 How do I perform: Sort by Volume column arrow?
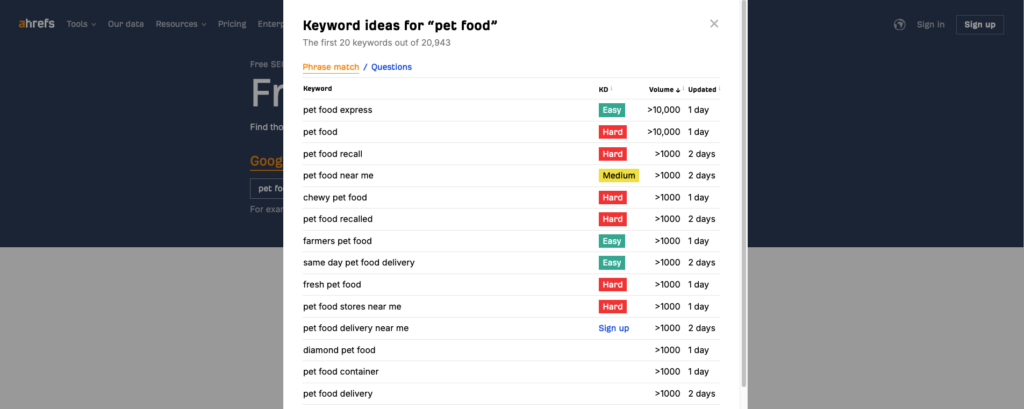click(678, 90)
